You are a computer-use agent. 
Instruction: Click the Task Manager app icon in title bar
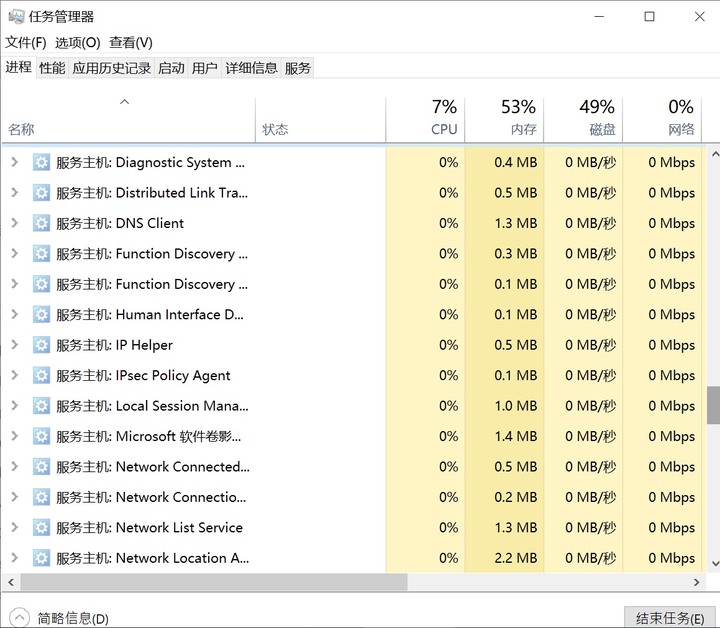pyautogui.click(x=16, y=17)
